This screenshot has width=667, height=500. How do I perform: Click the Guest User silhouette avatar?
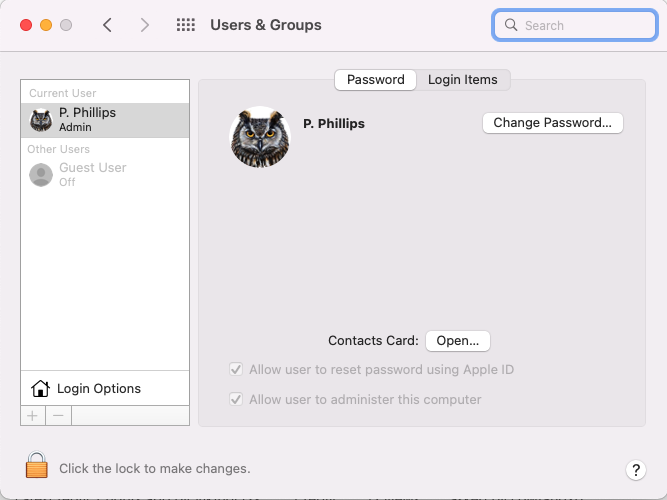(x=41, y=175)
